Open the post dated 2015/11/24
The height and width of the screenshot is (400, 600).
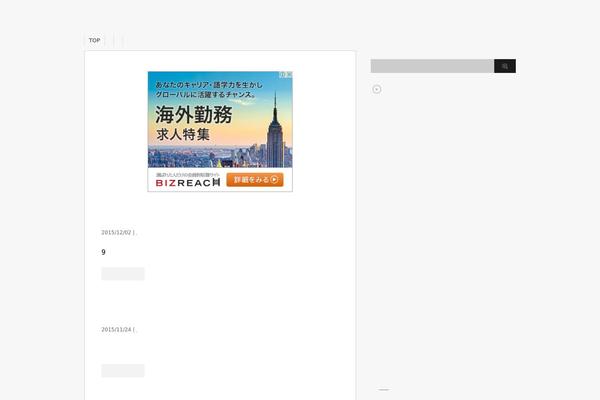[x=119, y=329]
